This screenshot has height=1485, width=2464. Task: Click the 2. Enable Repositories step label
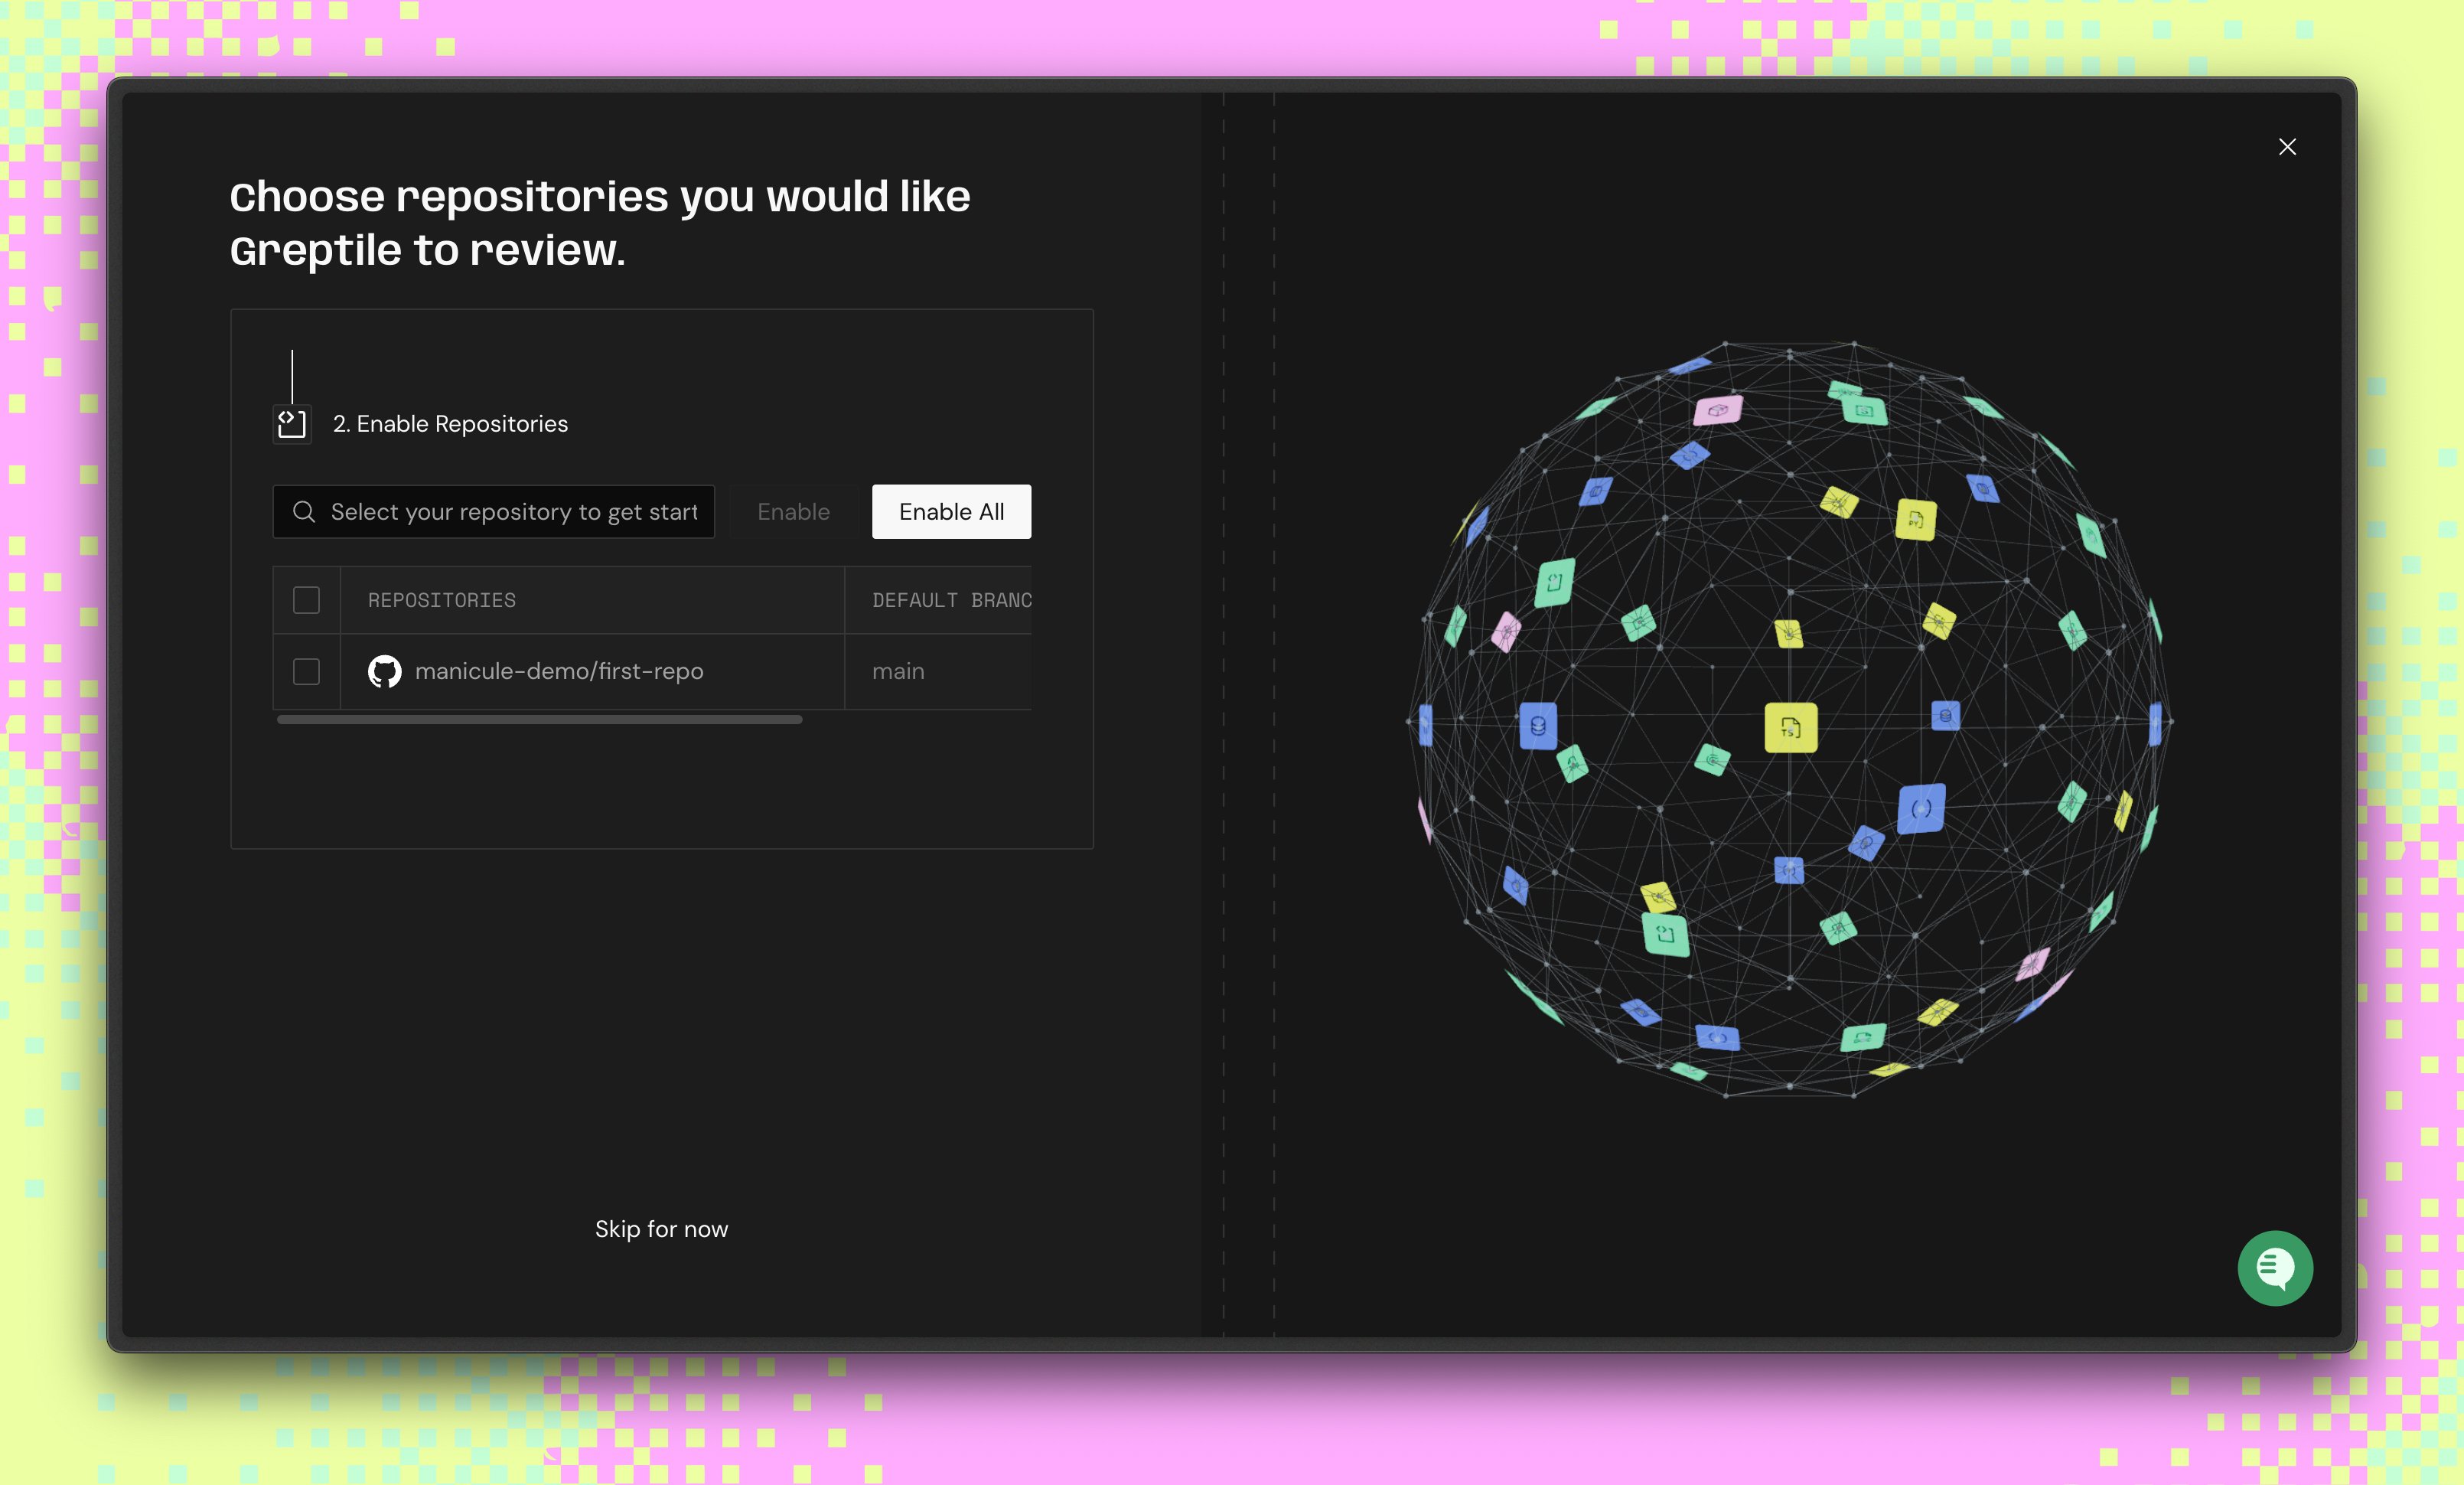coord(450,424)
